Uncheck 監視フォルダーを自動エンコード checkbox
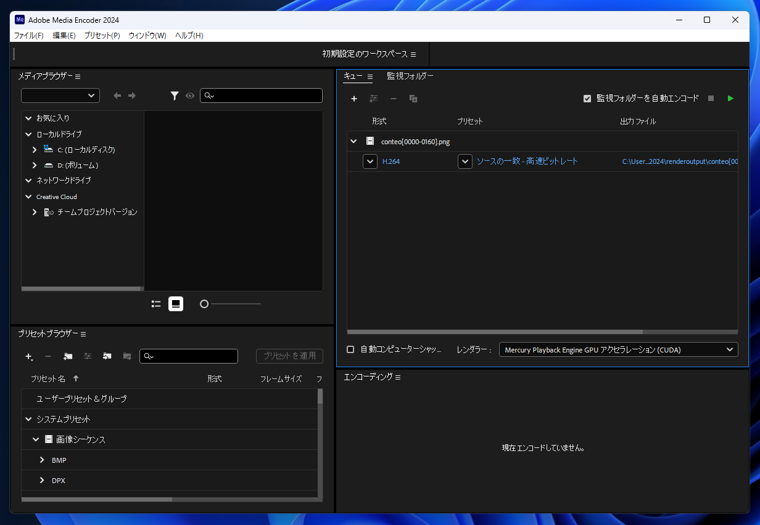 pyautogui.click(x=587, y=99)
